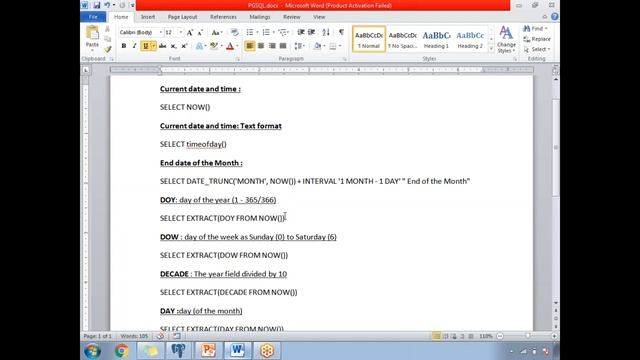
Task: Apply the Heading 2 style
Action: click(x=470, y=39)
